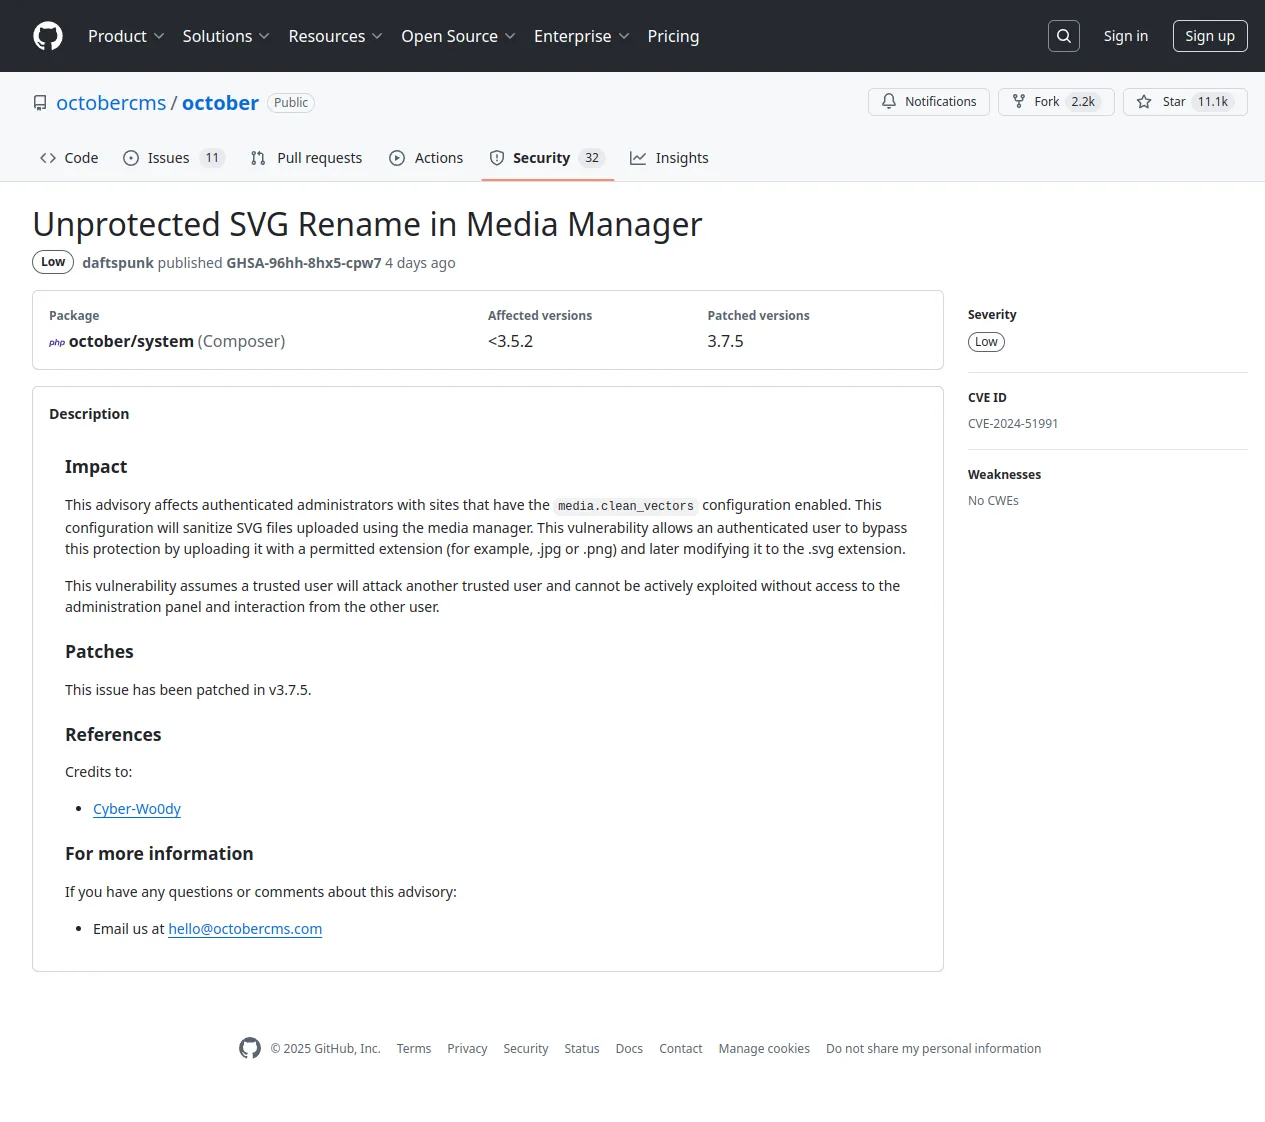Star the october repository

1185,102
